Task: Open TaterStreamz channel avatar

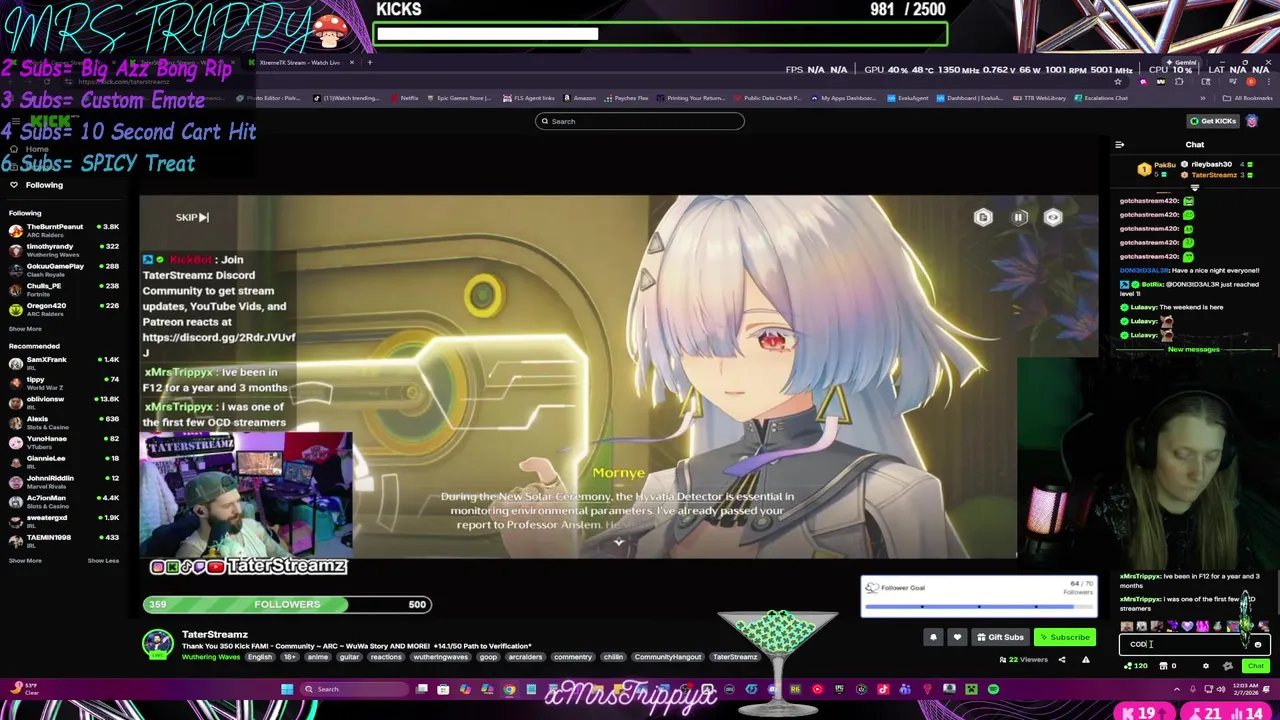Action: [x=157, y=644]
